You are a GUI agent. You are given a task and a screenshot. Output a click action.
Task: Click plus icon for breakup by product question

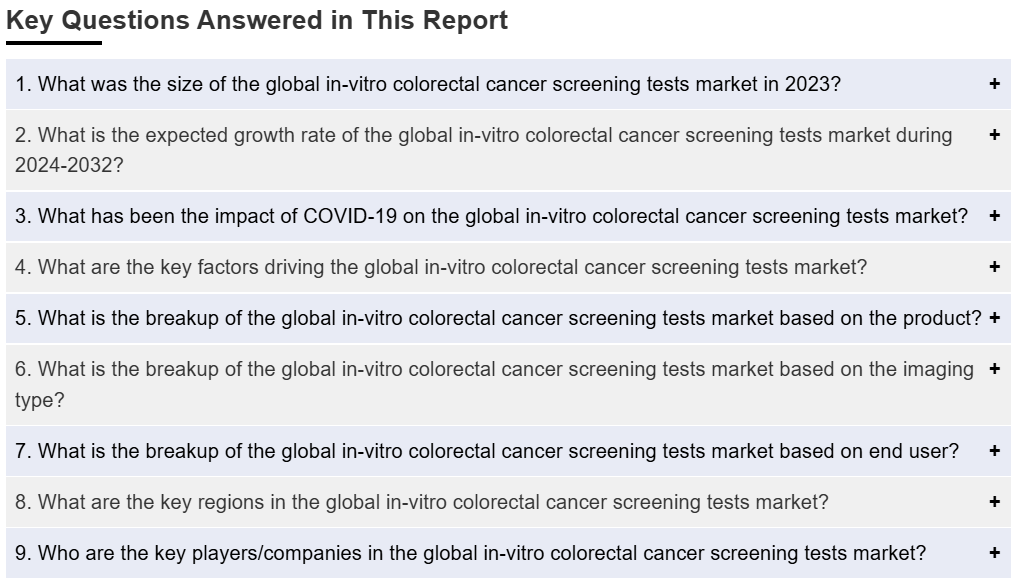click(994, 318)
